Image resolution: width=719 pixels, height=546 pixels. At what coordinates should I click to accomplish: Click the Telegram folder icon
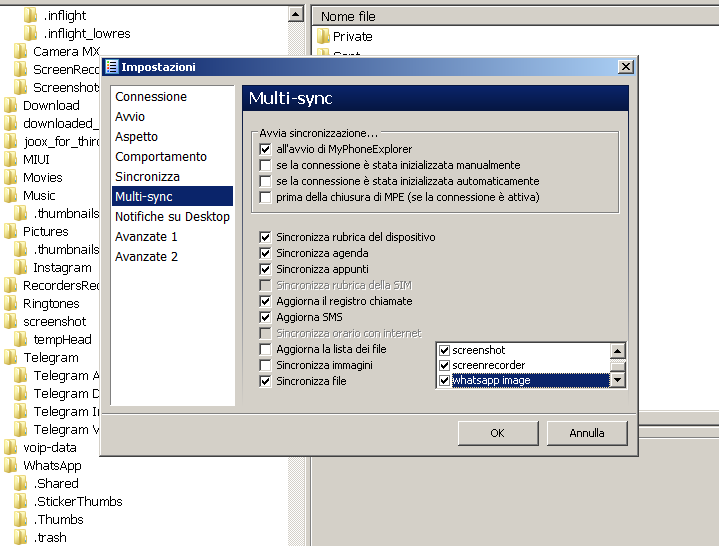11,358
